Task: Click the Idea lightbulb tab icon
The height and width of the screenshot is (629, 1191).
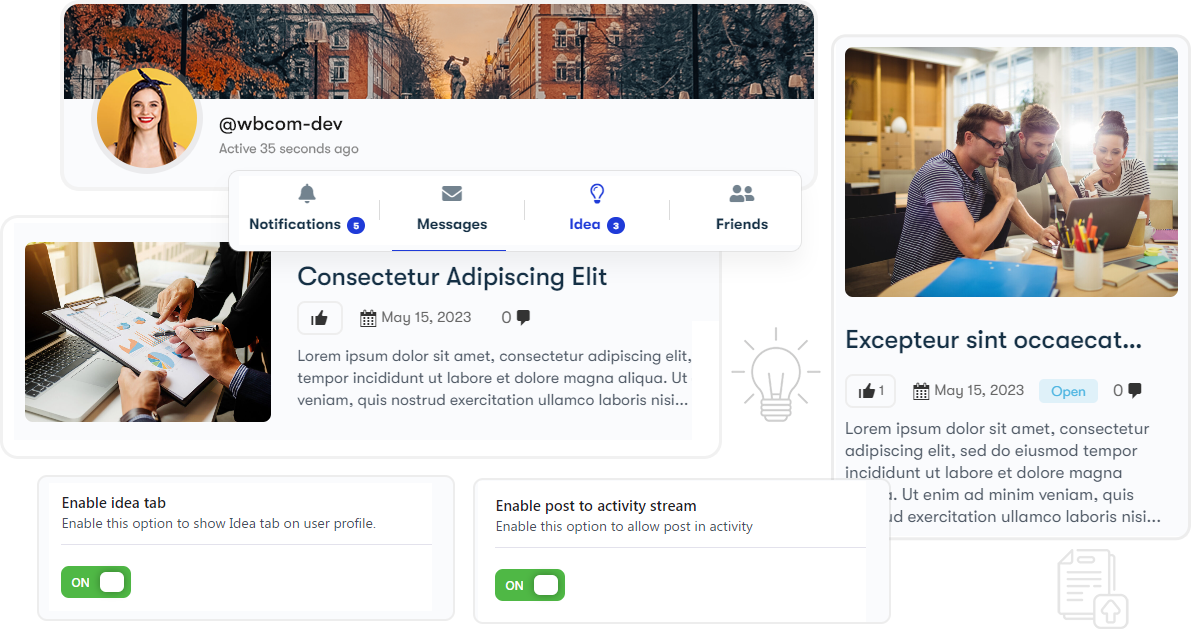Action: pyautogui.click(x=597, y=194)
